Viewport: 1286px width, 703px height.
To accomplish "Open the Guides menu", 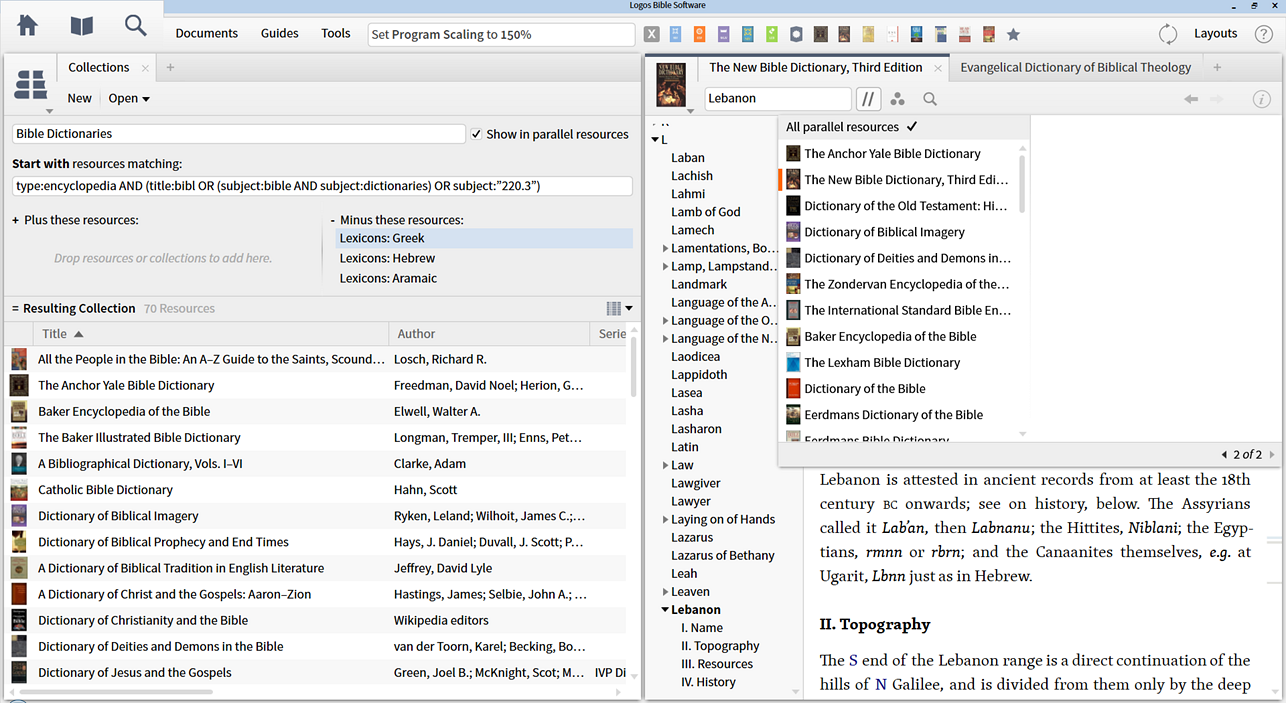I will click(x=280, y=33).
